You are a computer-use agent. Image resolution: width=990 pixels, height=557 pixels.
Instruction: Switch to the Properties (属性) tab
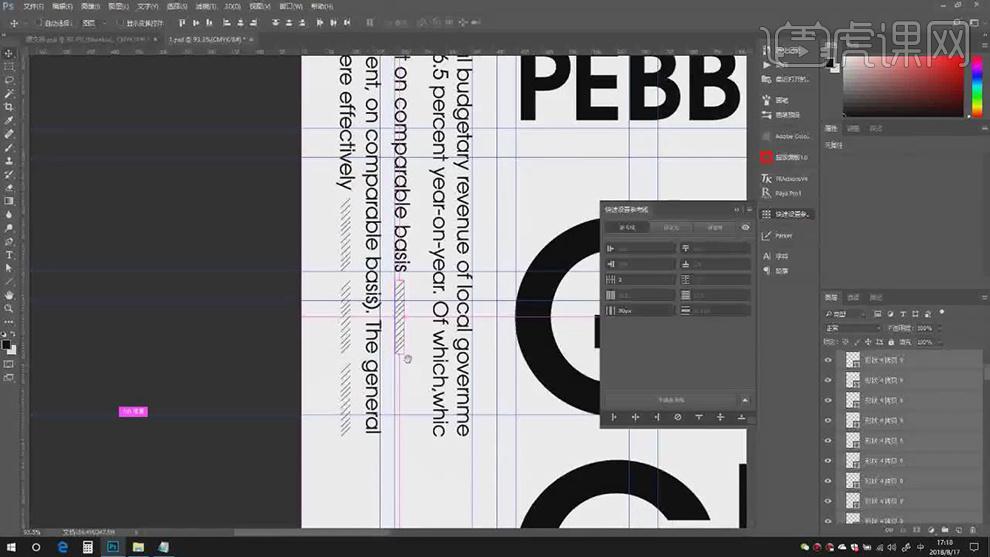coord(831,129)
